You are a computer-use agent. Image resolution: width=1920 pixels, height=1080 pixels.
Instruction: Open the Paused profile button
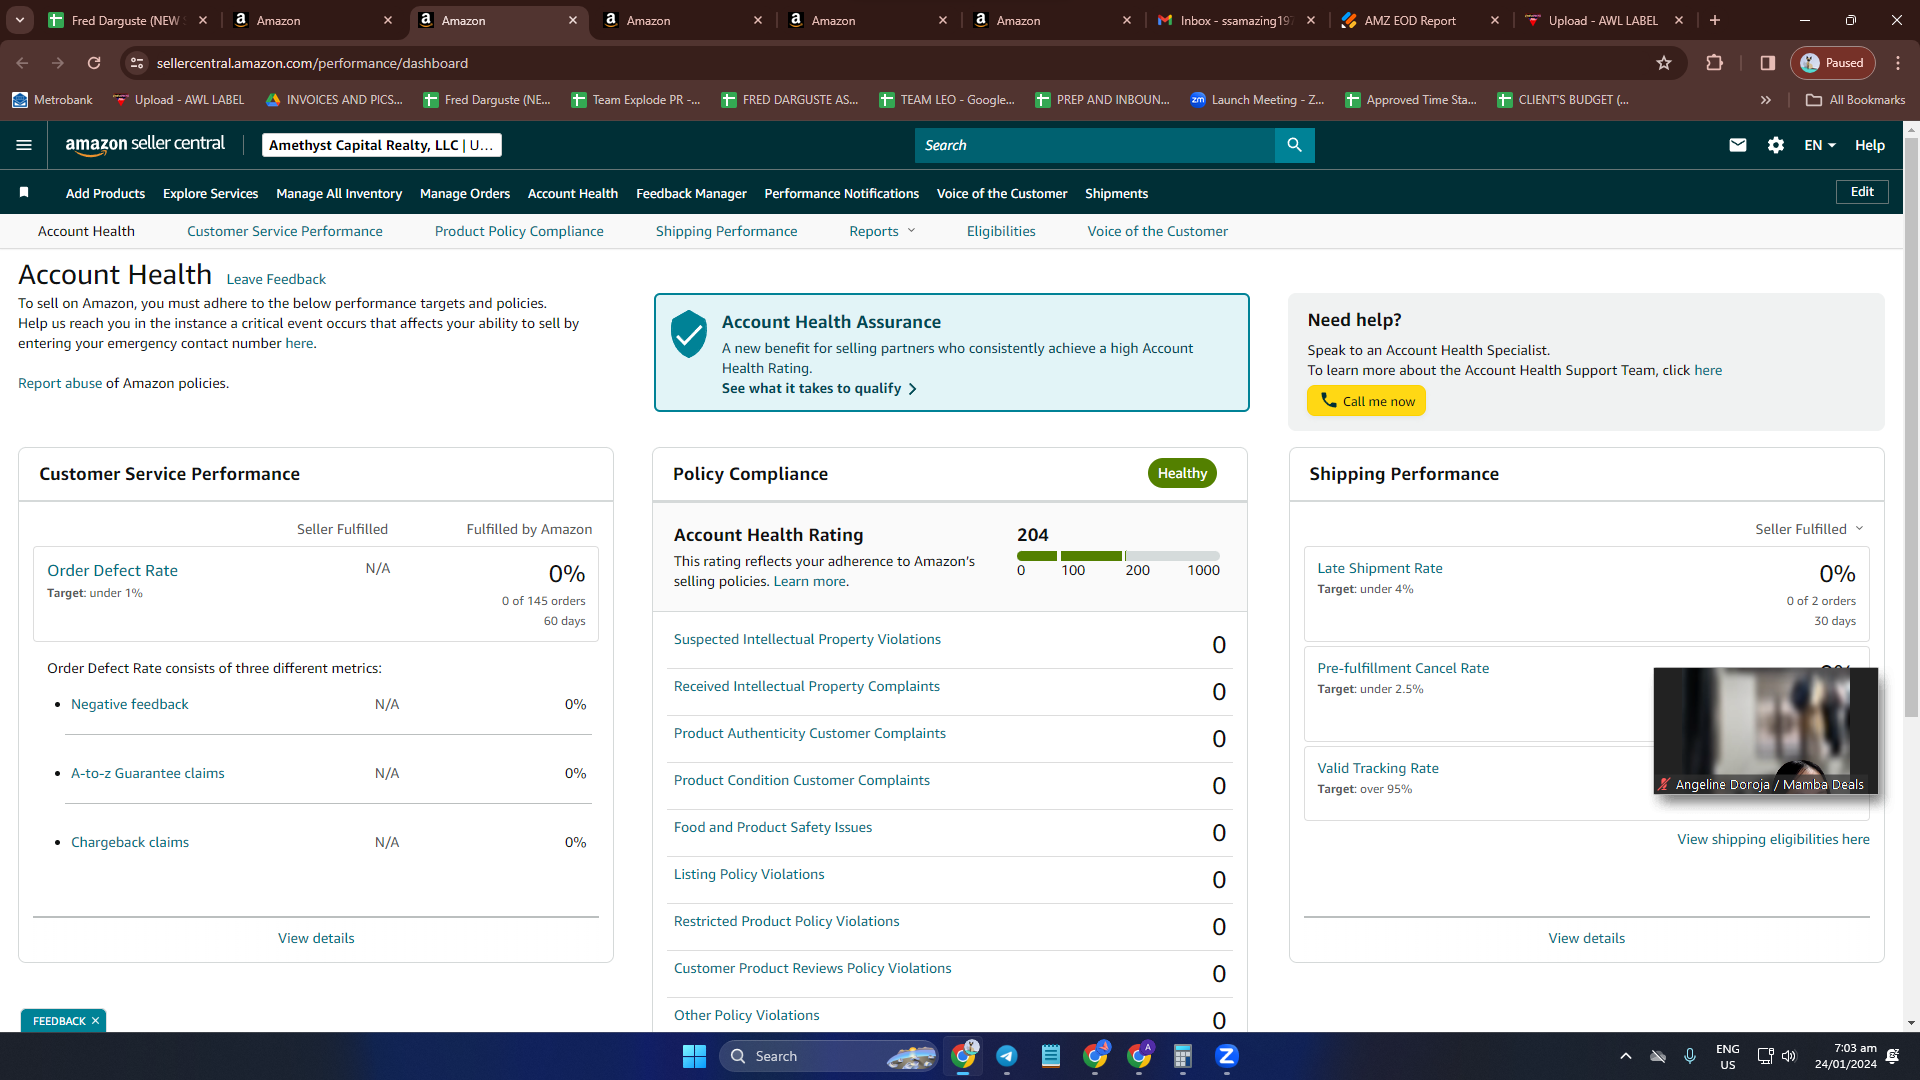[x=1833, y=63]
